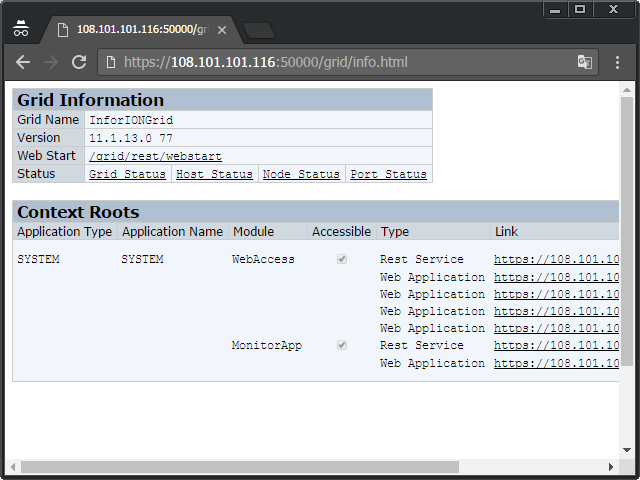The width and height of the screenshot is (640, 480).
Task: Click the /grid/rest/webstart link
Action: point(155,156)
